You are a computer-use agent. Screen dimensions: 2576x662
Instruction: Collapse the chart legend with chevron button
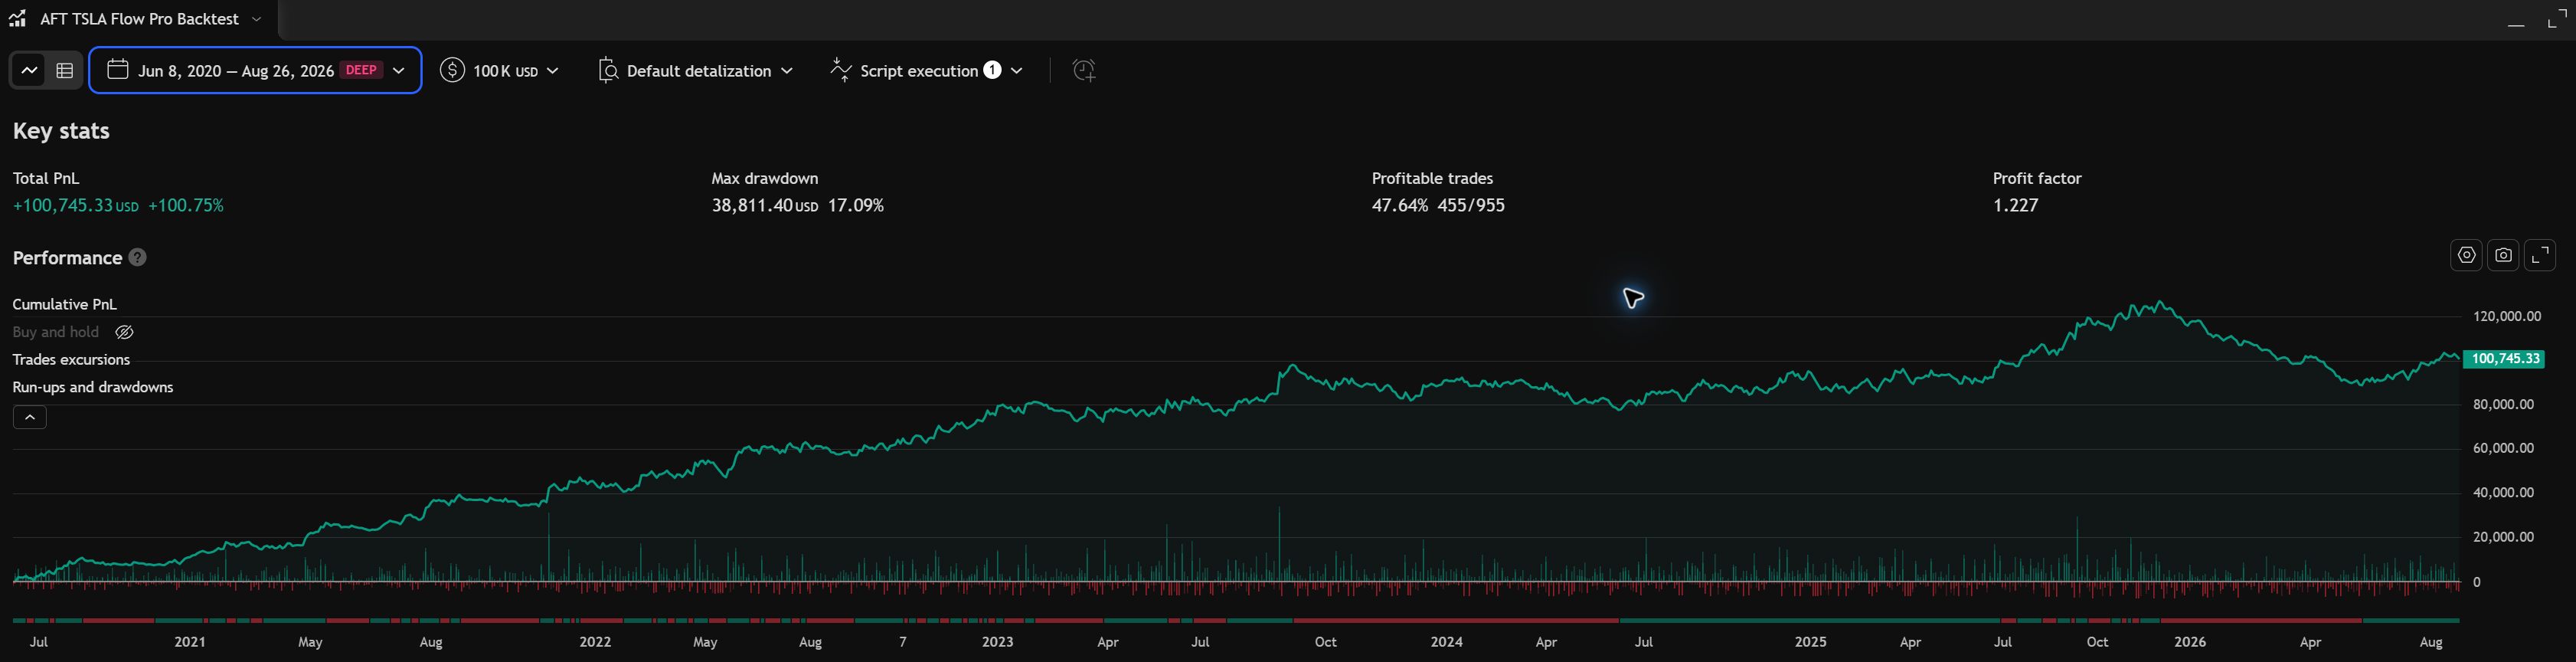(30, 417)
